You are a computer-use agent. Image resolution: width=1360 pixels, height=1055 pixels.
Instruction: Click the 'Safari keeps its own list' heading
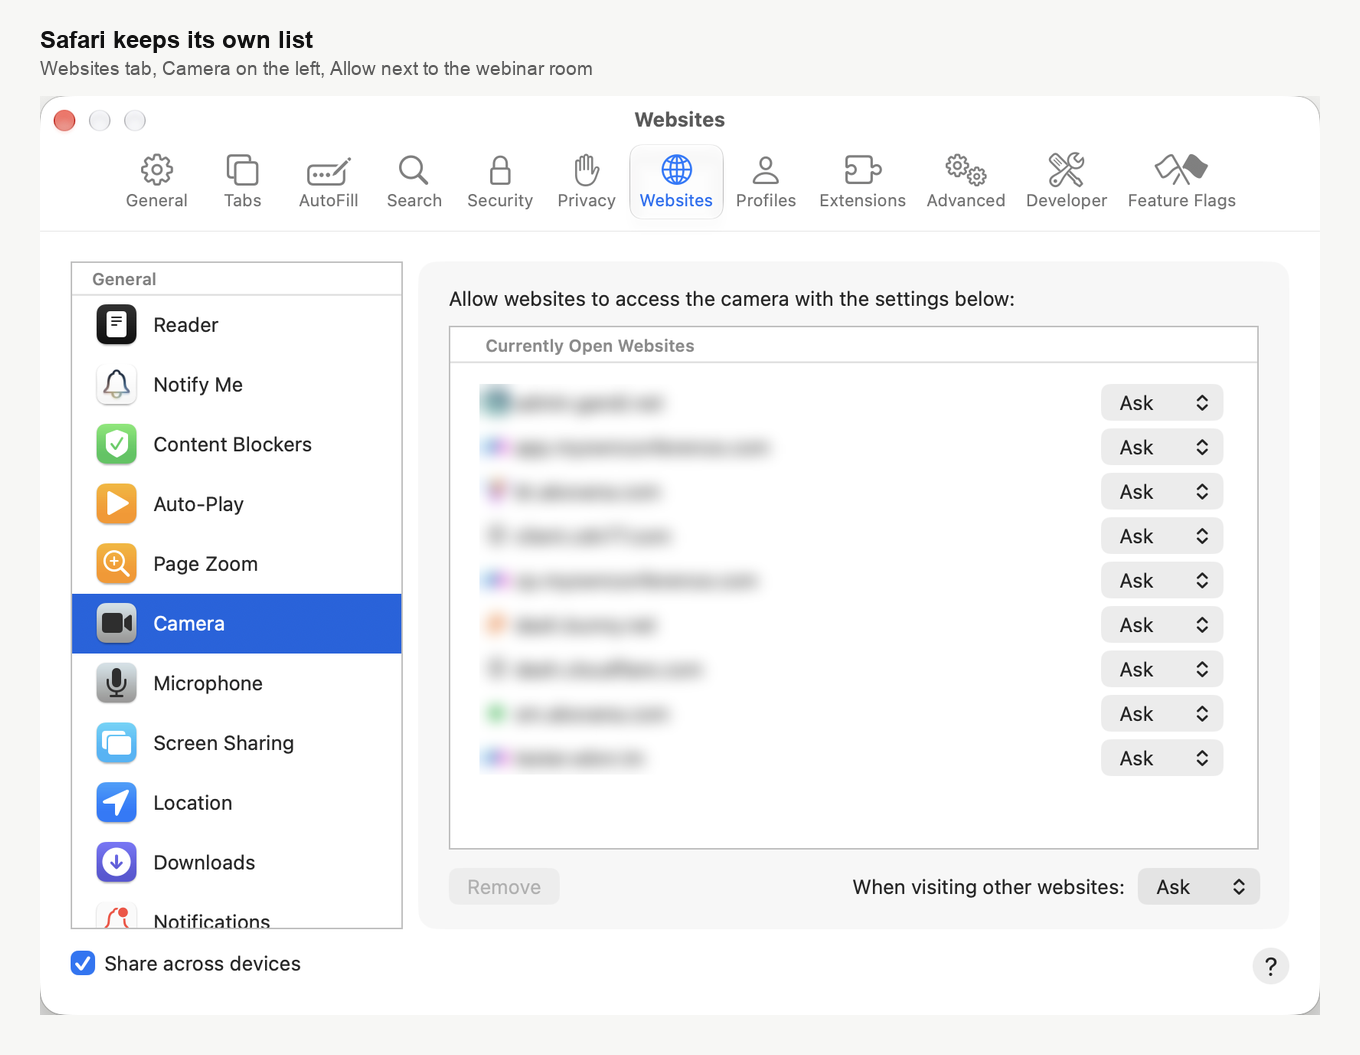176,40
